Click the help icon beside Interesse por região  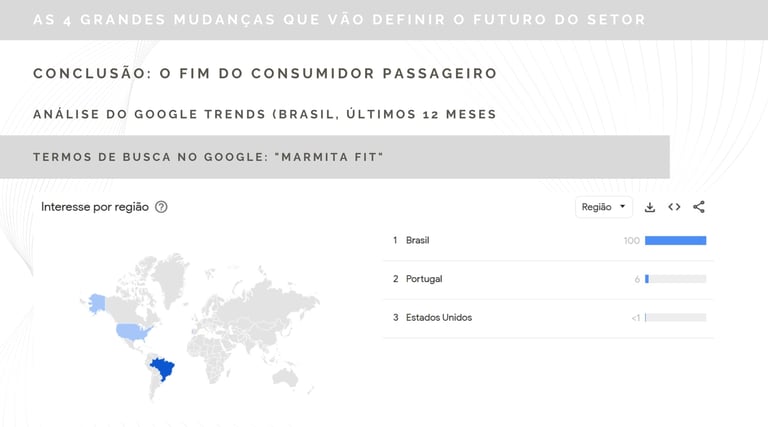click(161, 207)
